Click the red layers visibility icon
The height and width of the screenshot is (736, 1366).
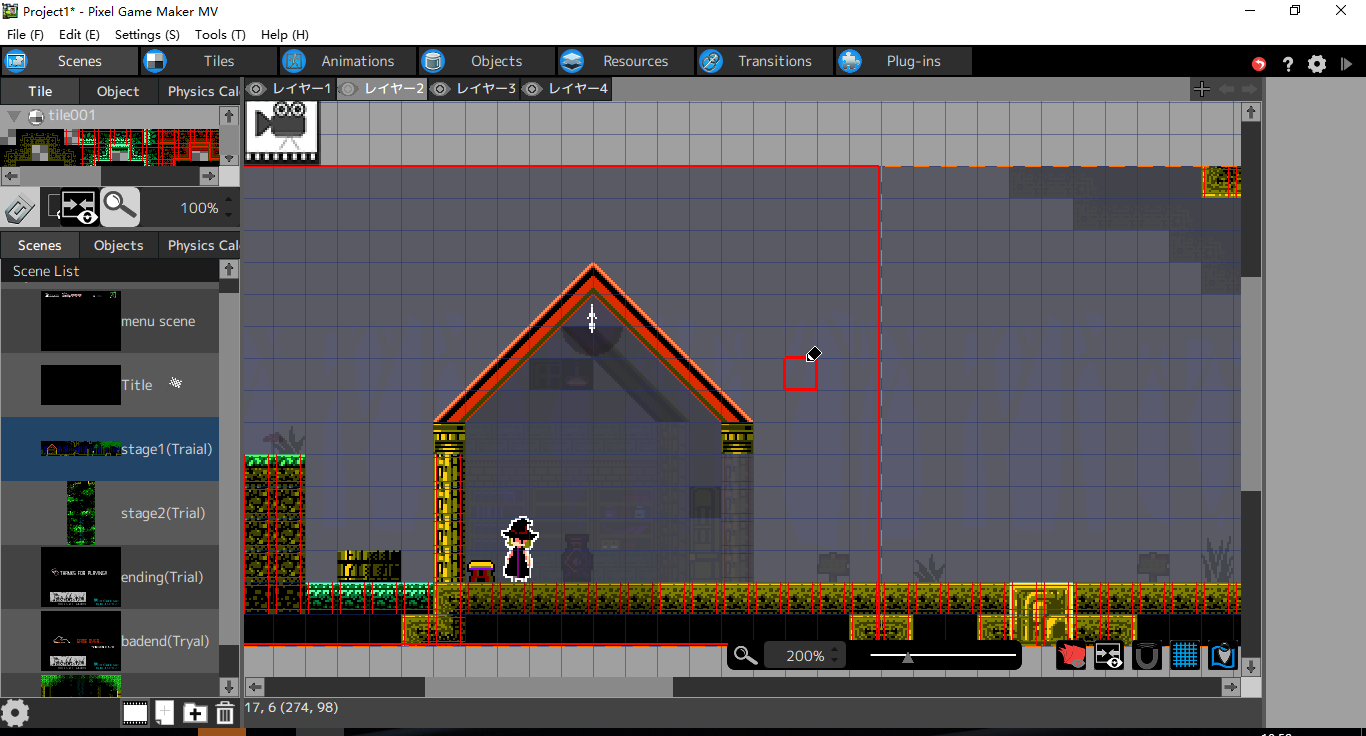(1071, 656)
